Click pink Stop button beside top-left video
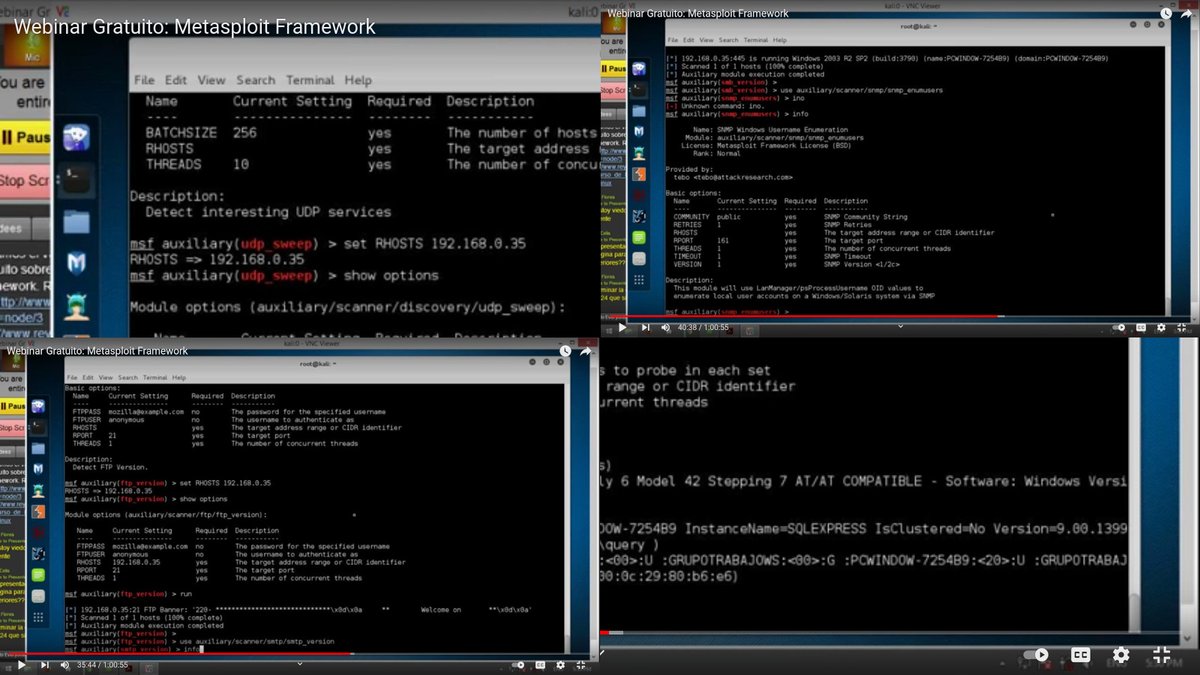Screen dimensions: 1200x675 25,181
